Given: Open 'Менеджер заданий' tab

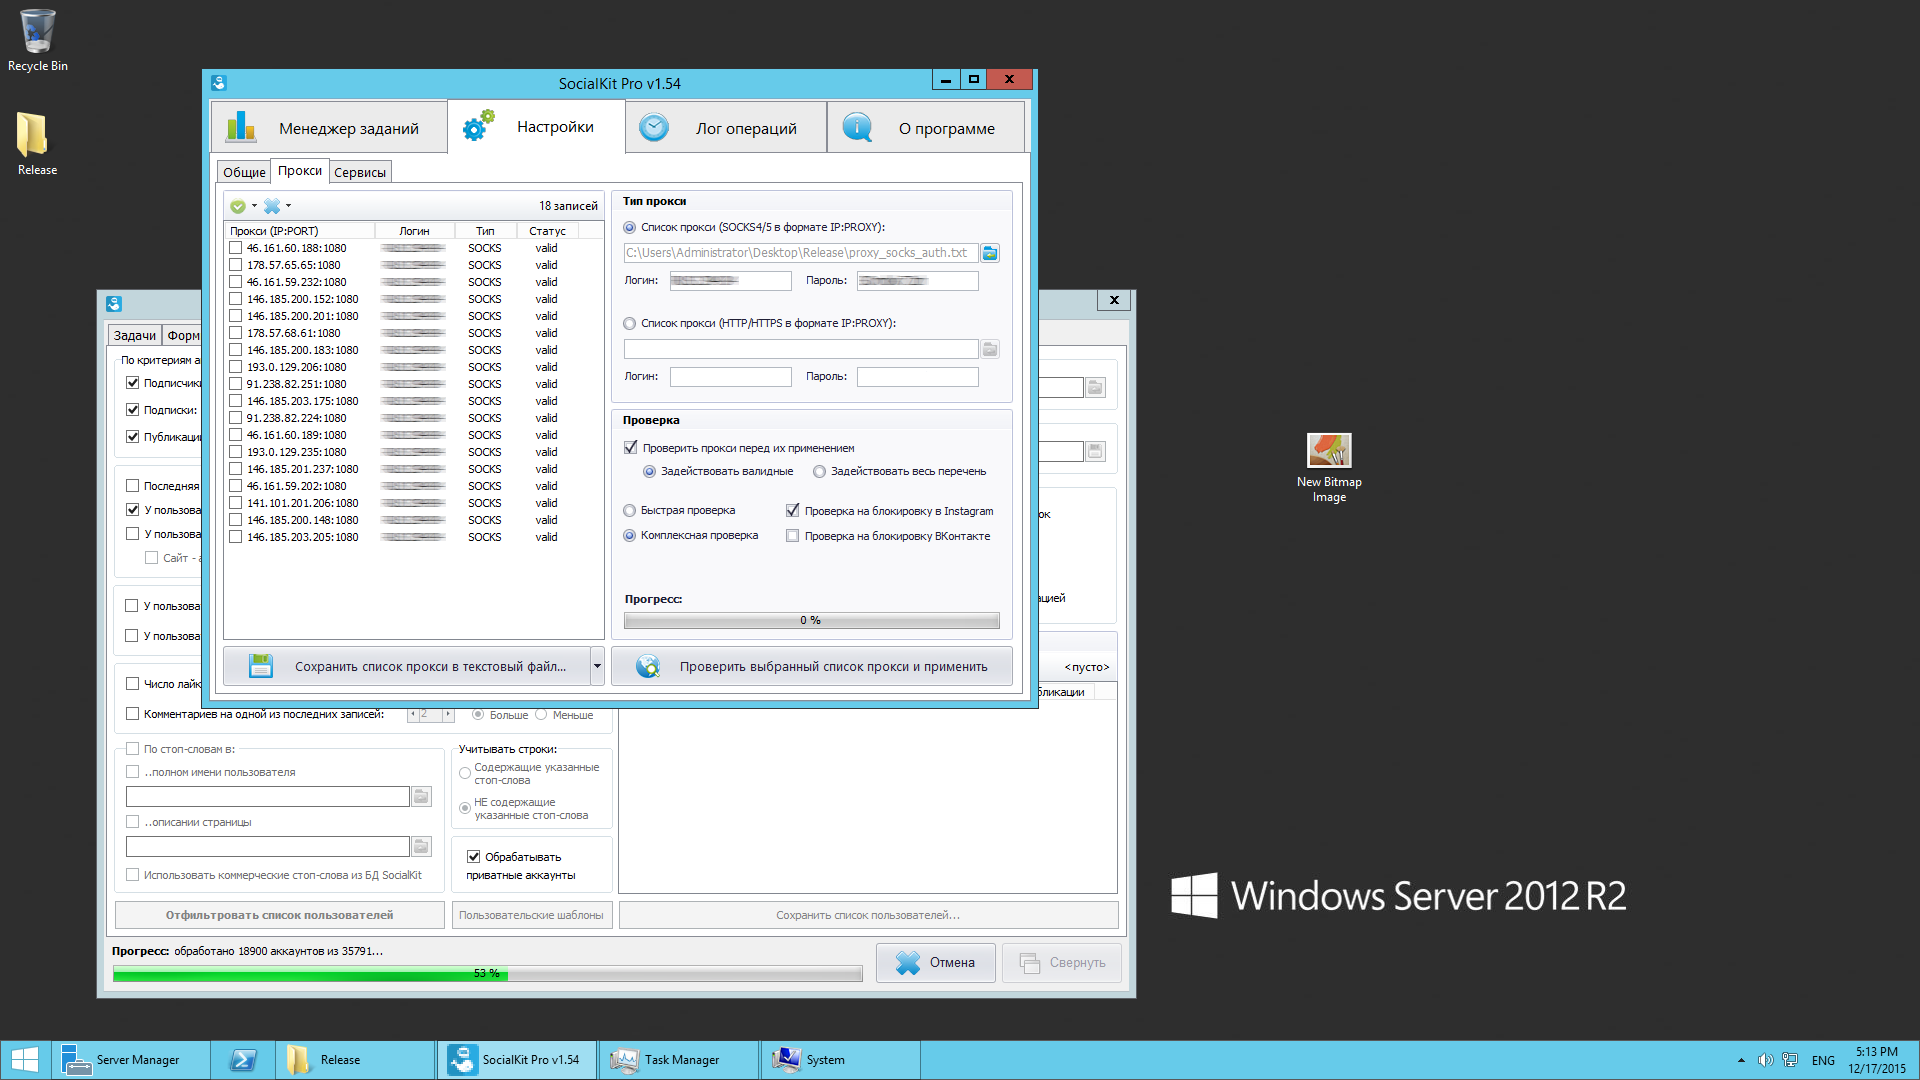Looking at the screenshot, I should 329,128.
